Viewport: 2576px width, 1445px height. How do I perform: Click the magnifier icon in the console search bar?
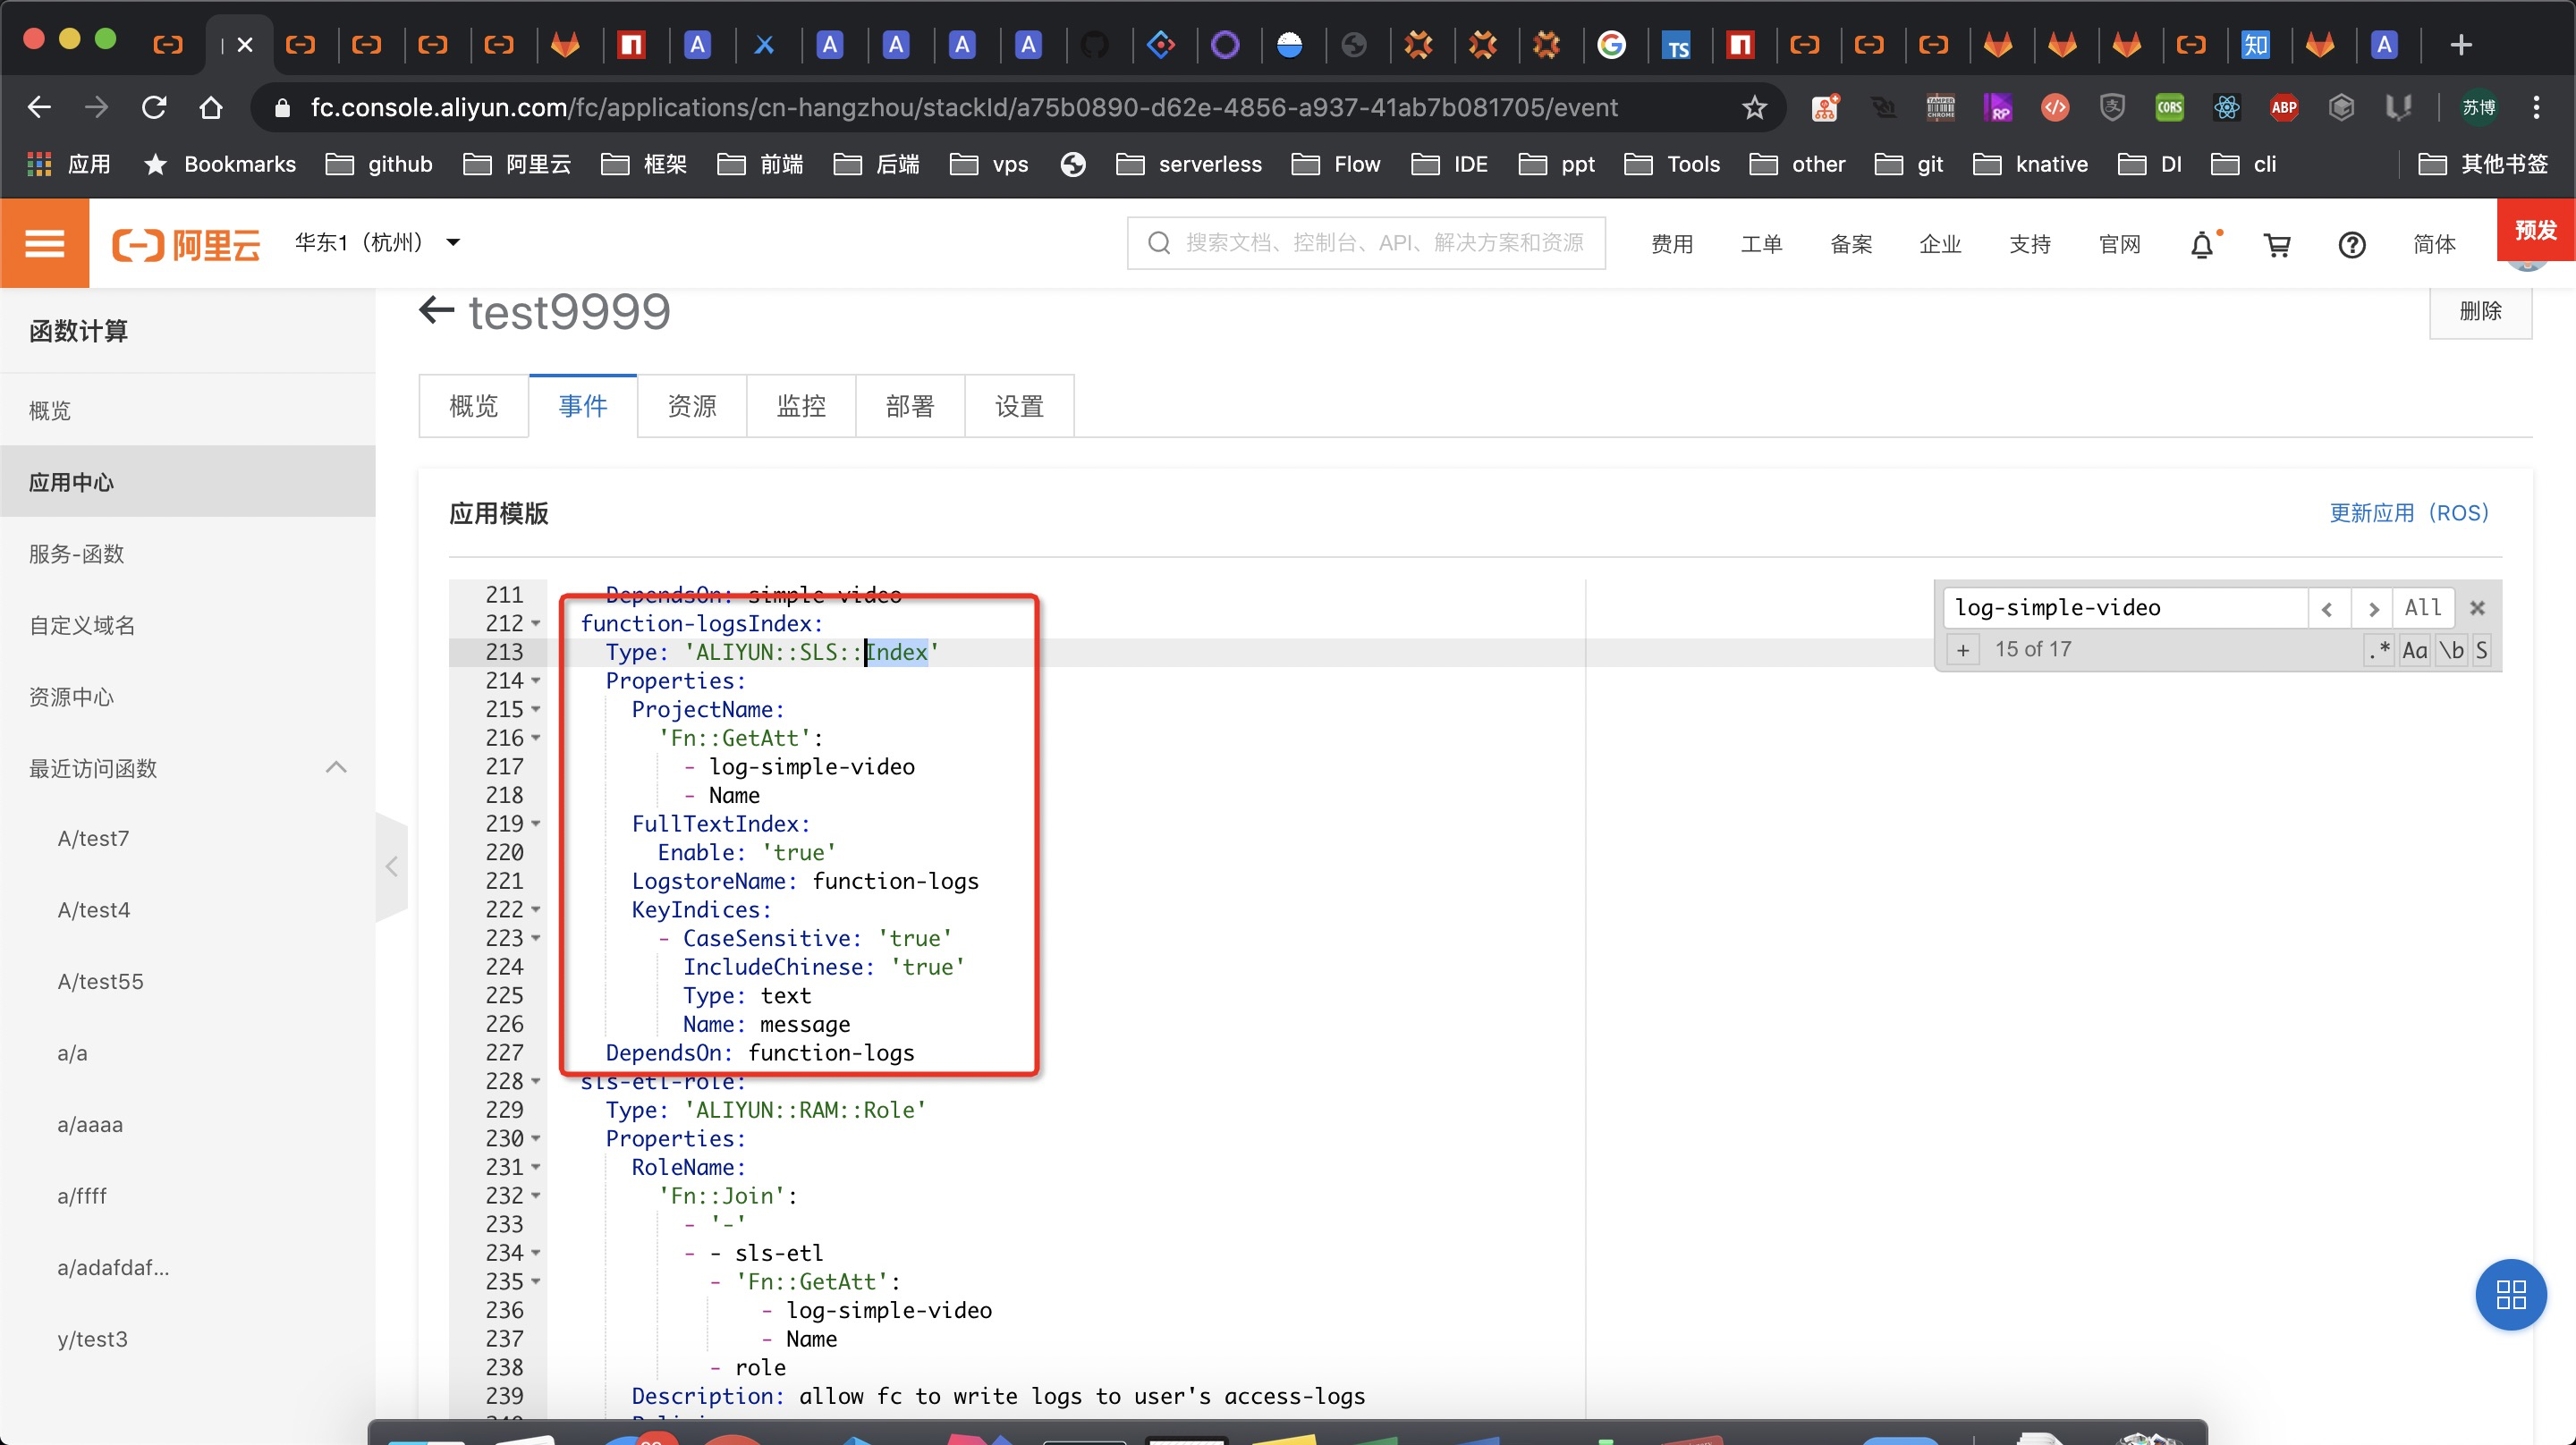tap(1159, 242)
